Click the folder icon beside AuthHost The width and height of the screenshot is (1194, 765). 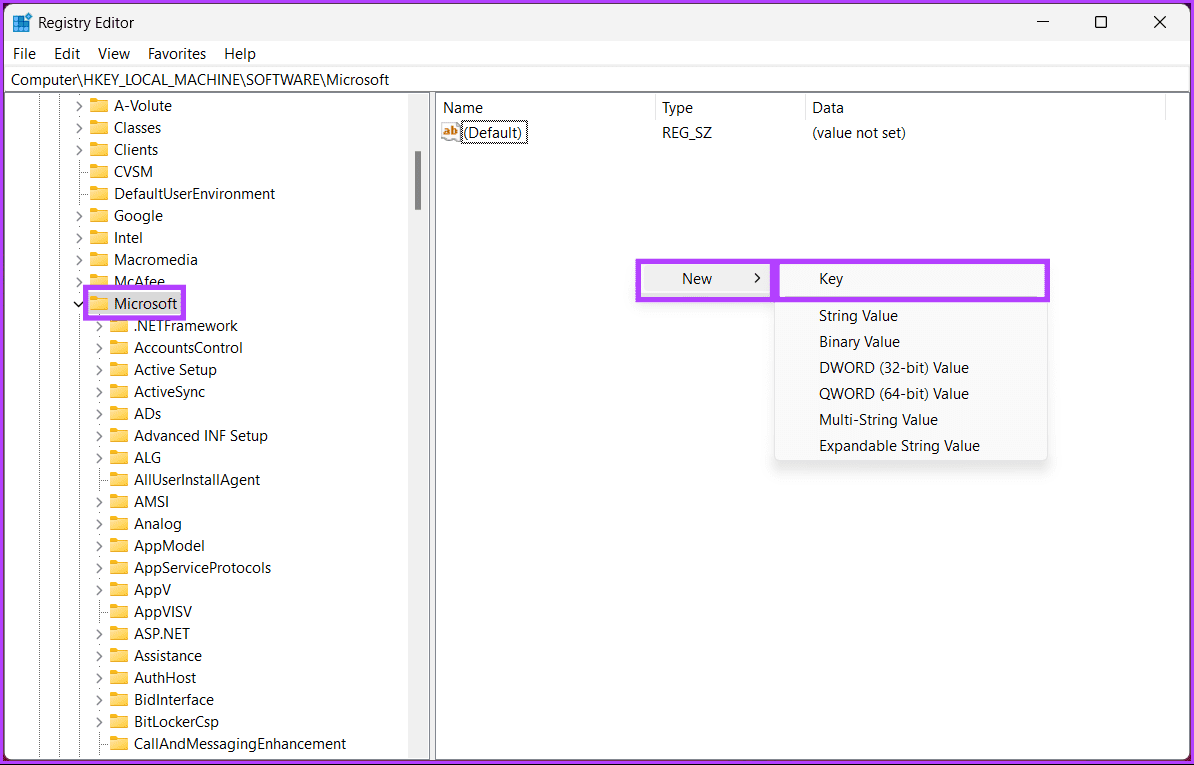(x=119, y=678)
